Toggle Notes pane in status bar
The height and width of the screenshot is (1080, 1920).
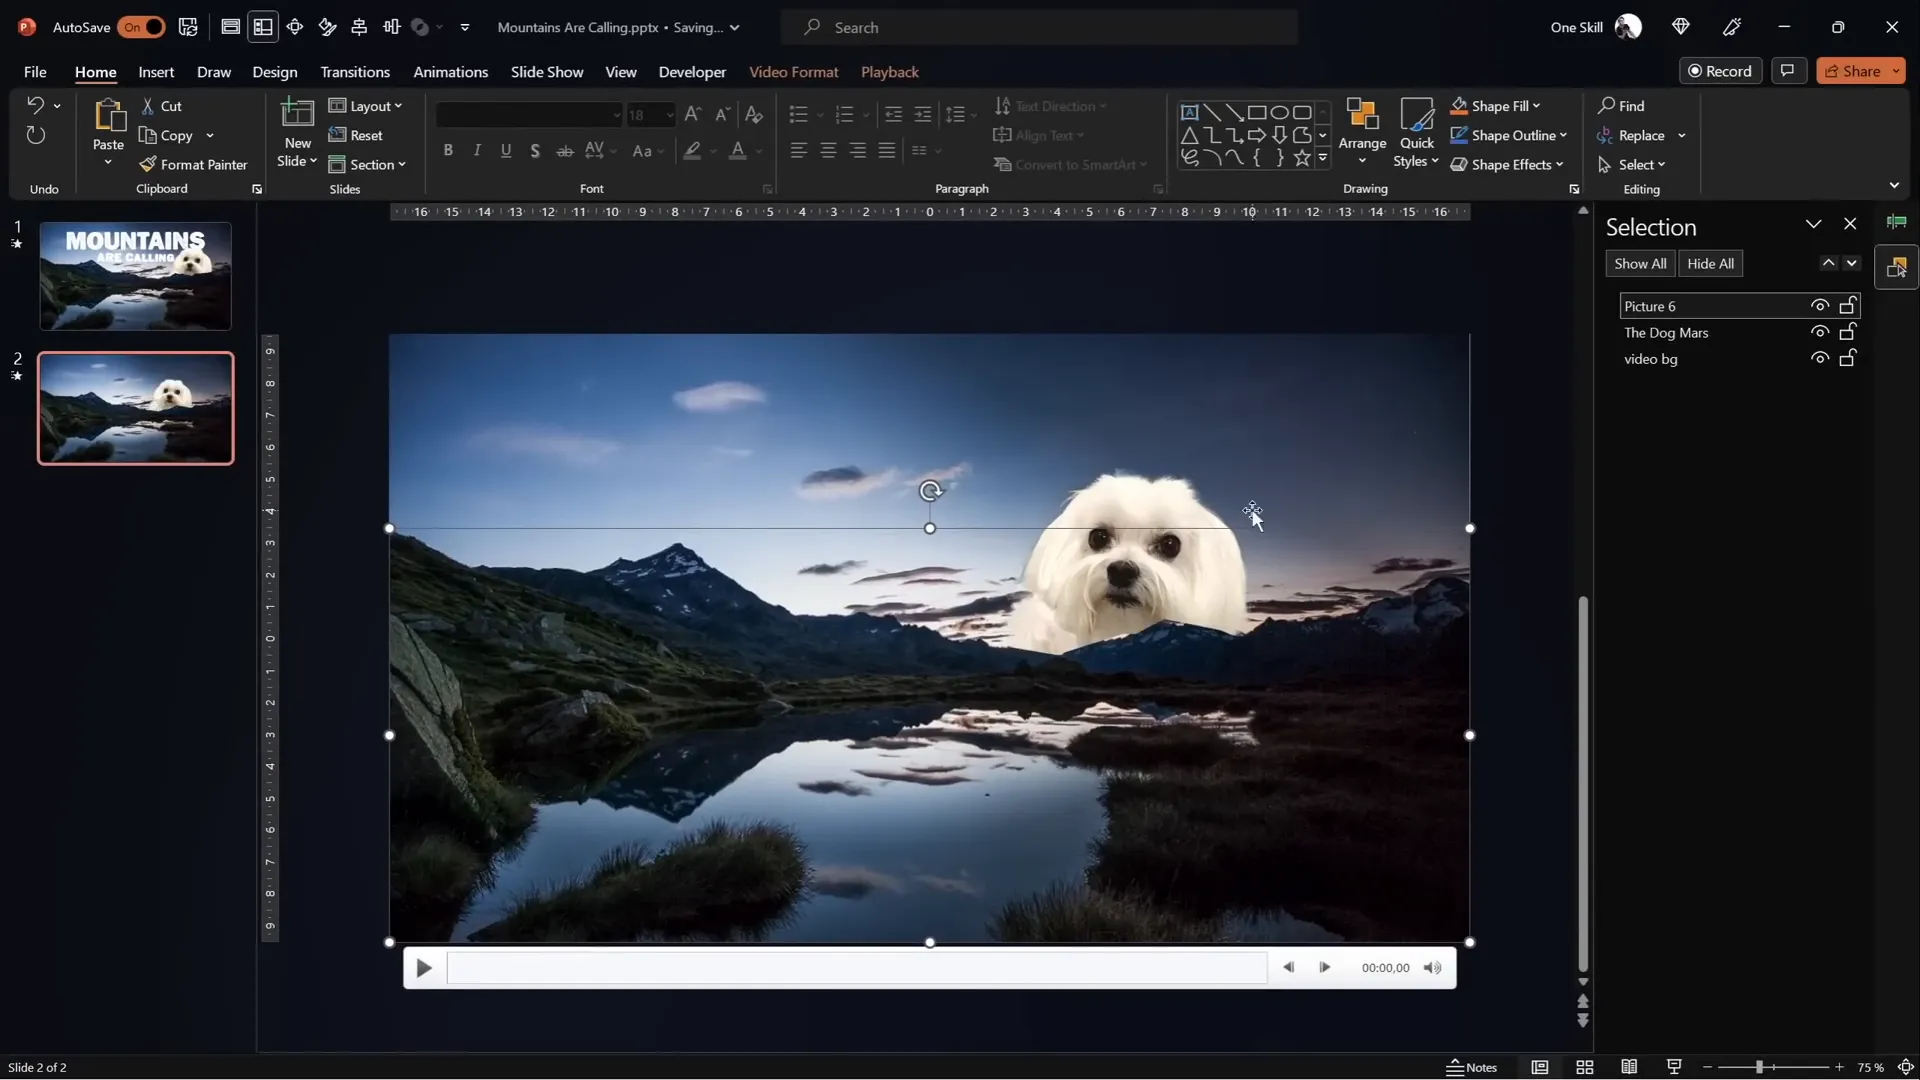pyautogui.click(x=1472, y=1067)
